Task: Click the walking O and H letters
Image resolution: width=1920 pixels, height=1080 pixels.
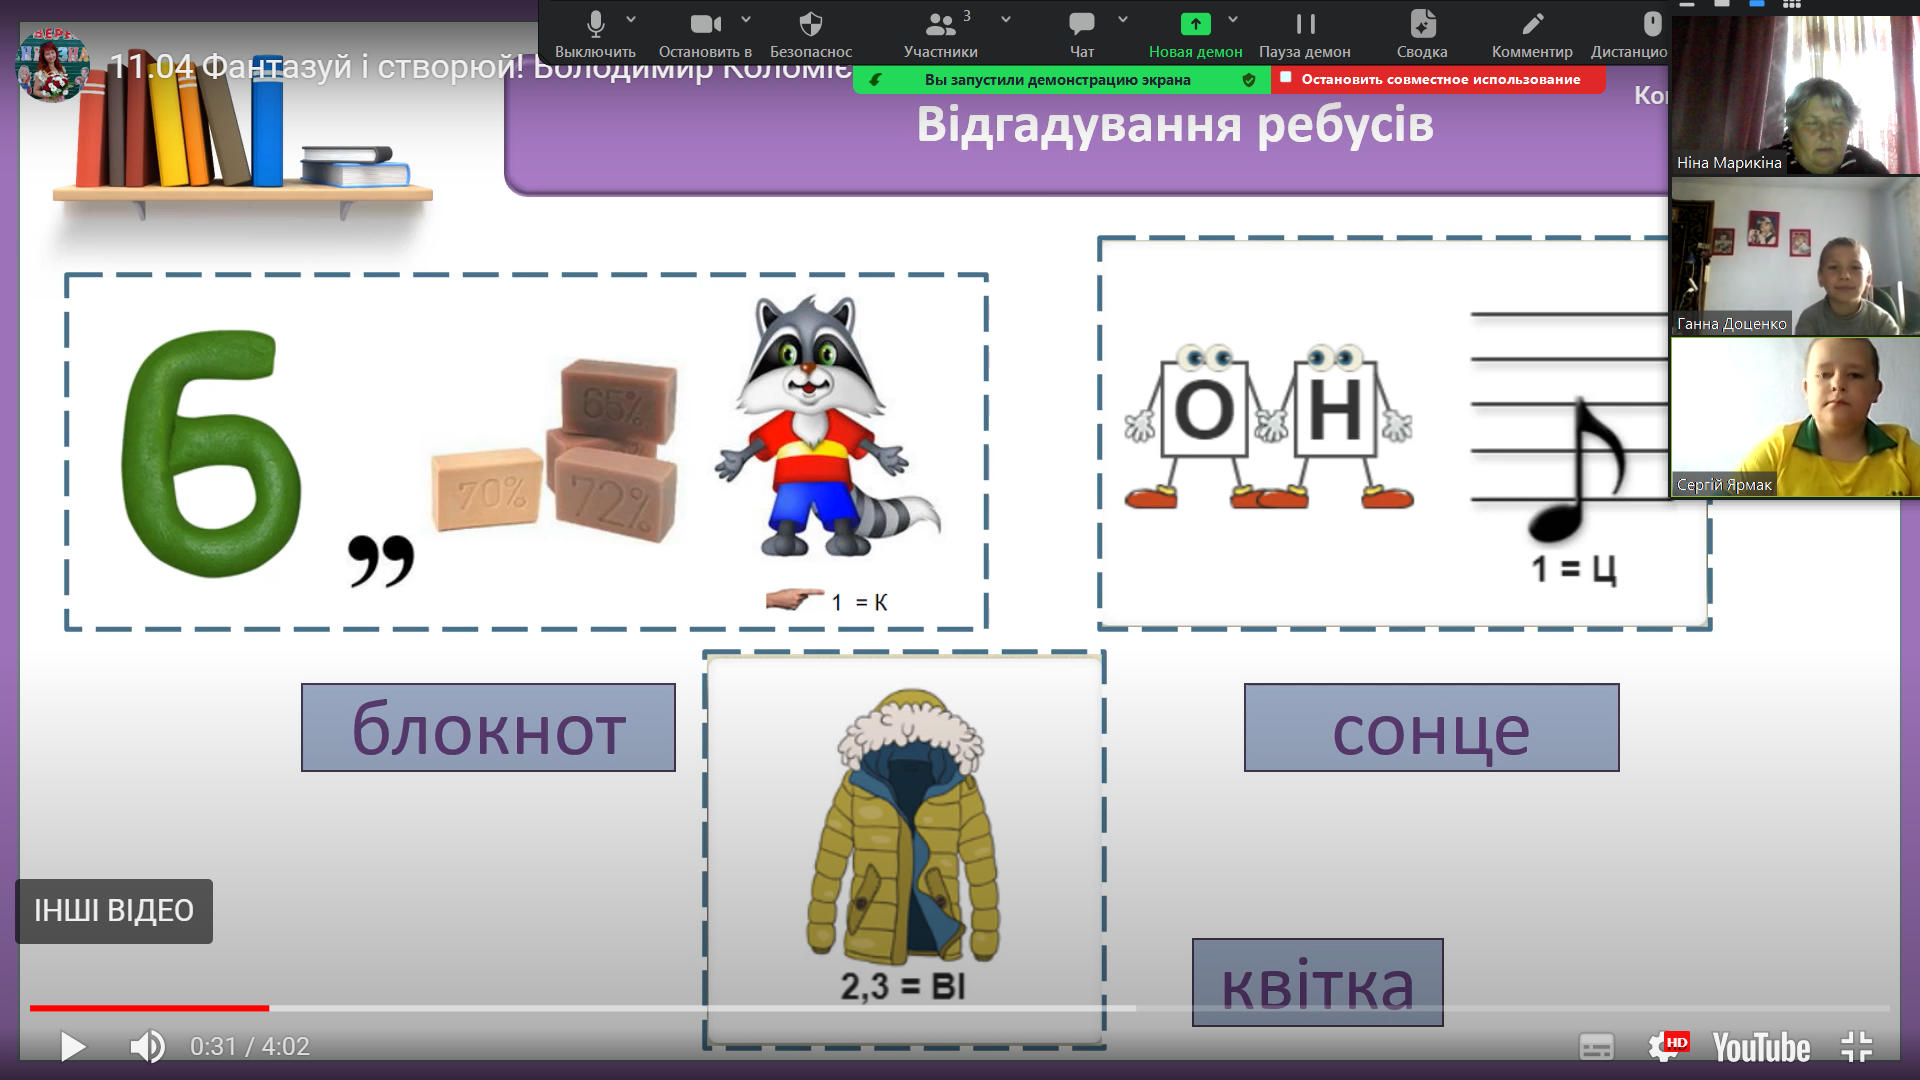Action: click(1269, 427)
